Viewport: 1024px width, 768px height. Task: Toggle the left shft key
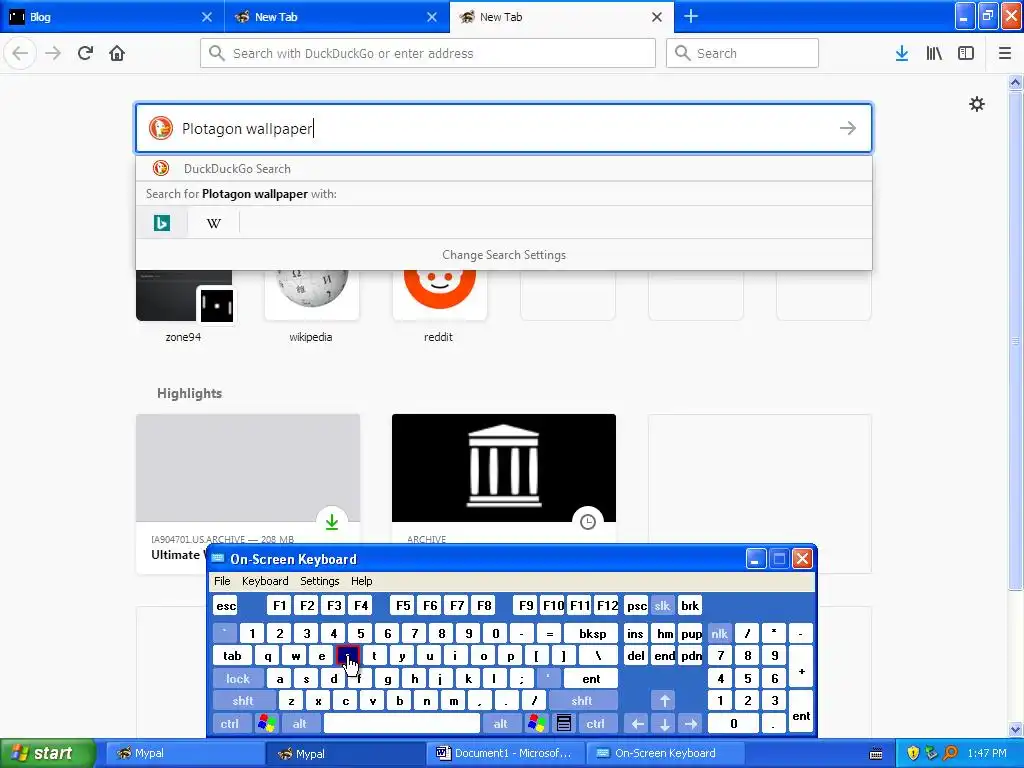(x=242, y=701)
